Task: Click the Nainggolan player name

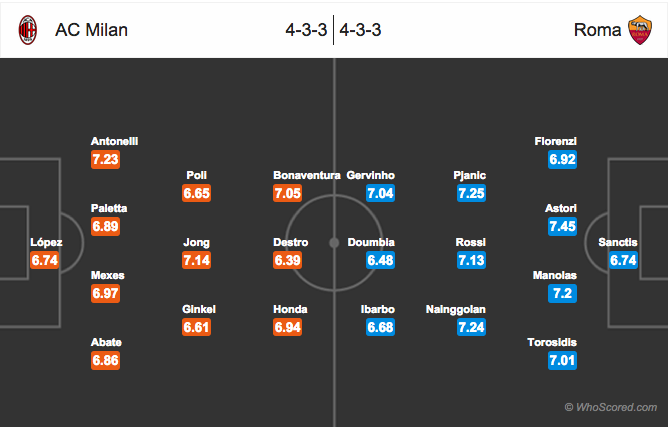Action: [x=455, y=309]
